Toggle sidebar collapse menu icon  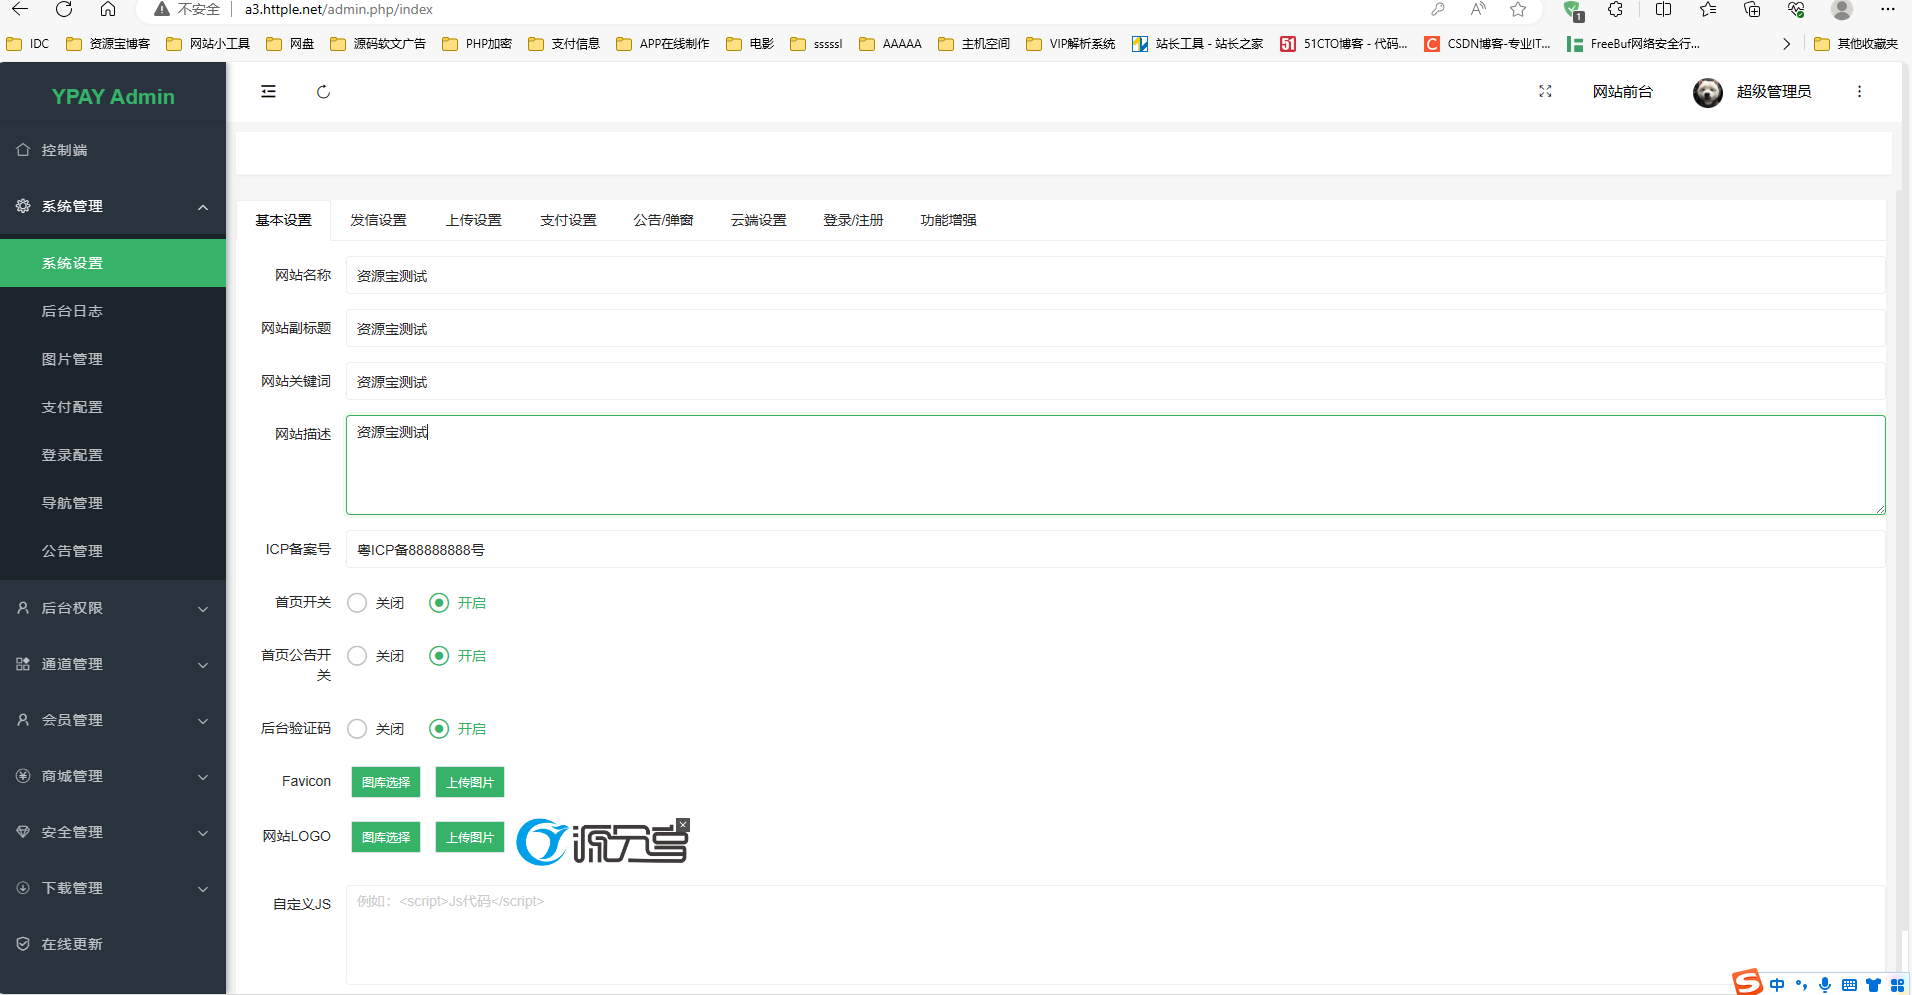pyautogui.click(x=268, y=92)
